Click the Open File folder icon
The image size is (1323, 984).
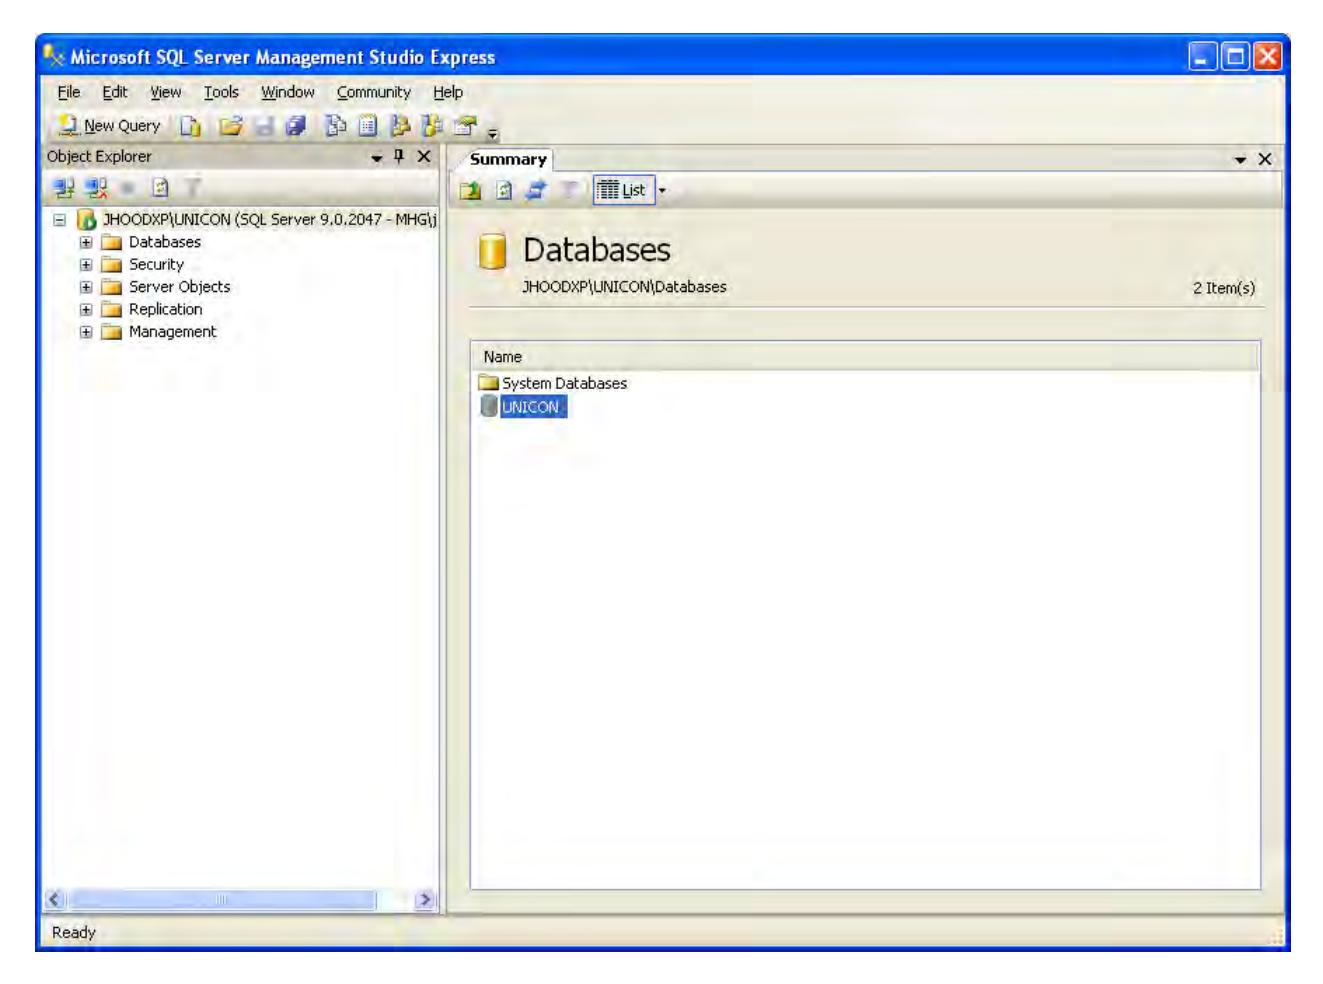[x=231, y=126]
